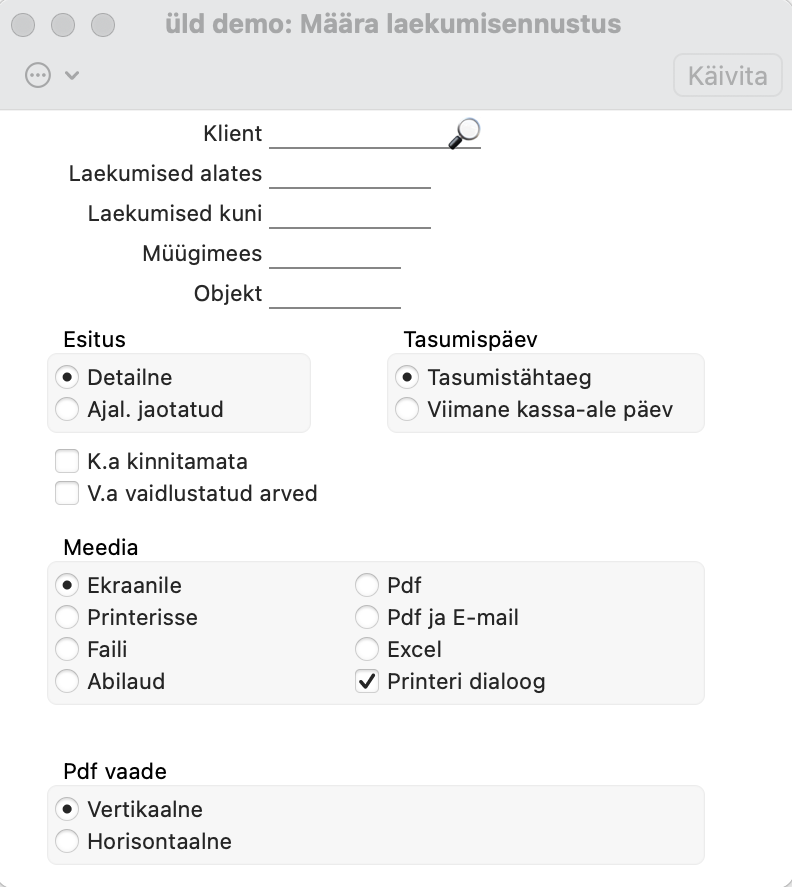
Task: Expand the chevron next to the ellipsis
Action: pos(72,75)
